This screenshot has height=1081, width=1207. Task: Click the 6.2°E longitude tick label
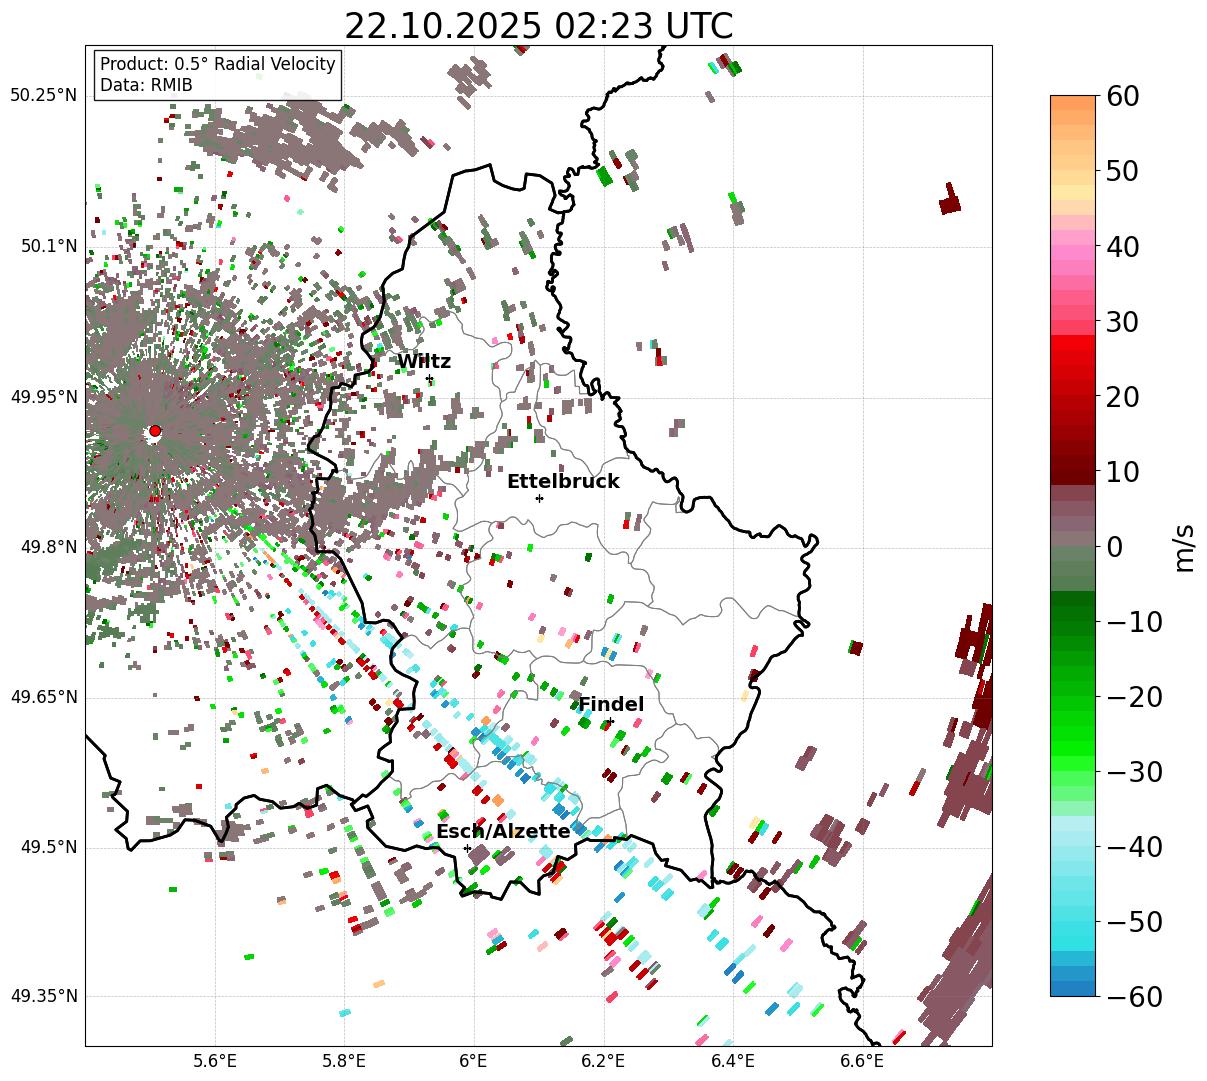(603, 1060)
